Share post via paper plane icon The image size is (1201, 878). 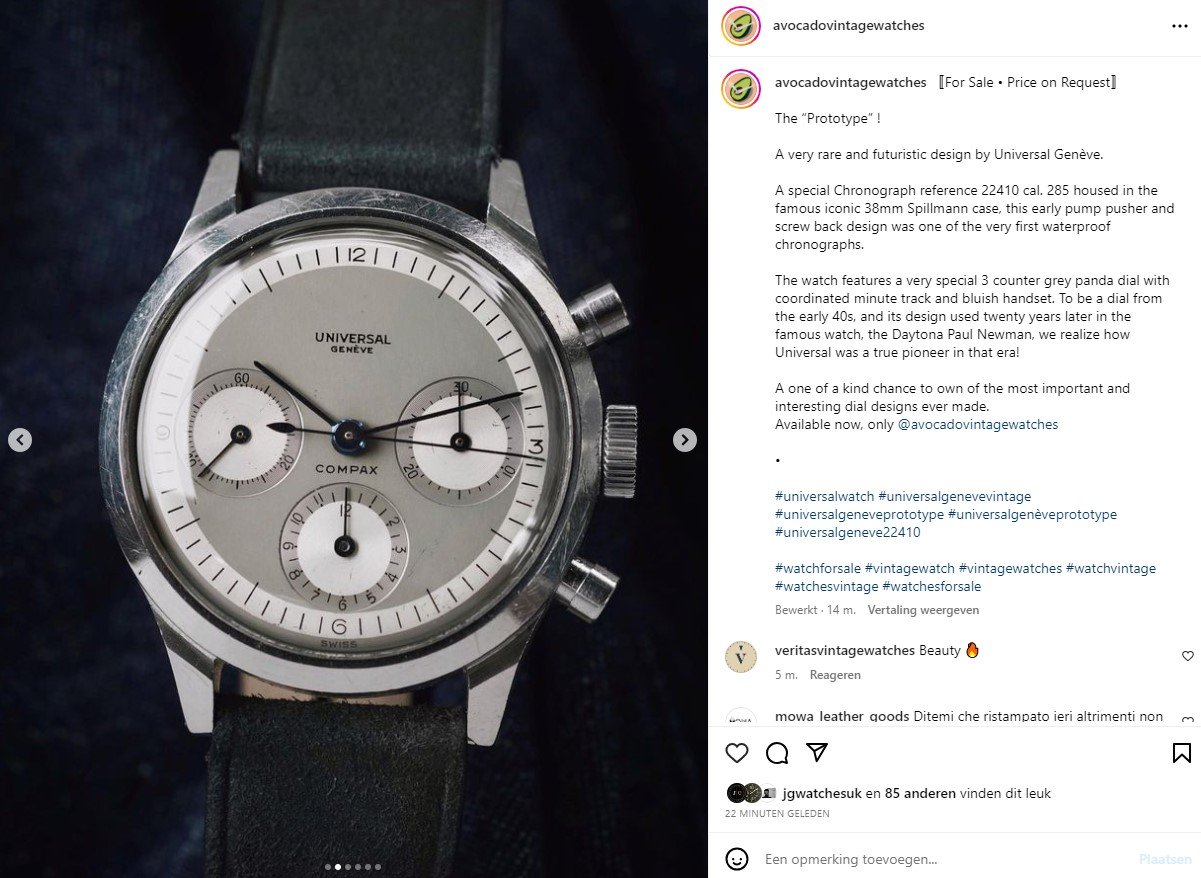(x=817, y=753)
